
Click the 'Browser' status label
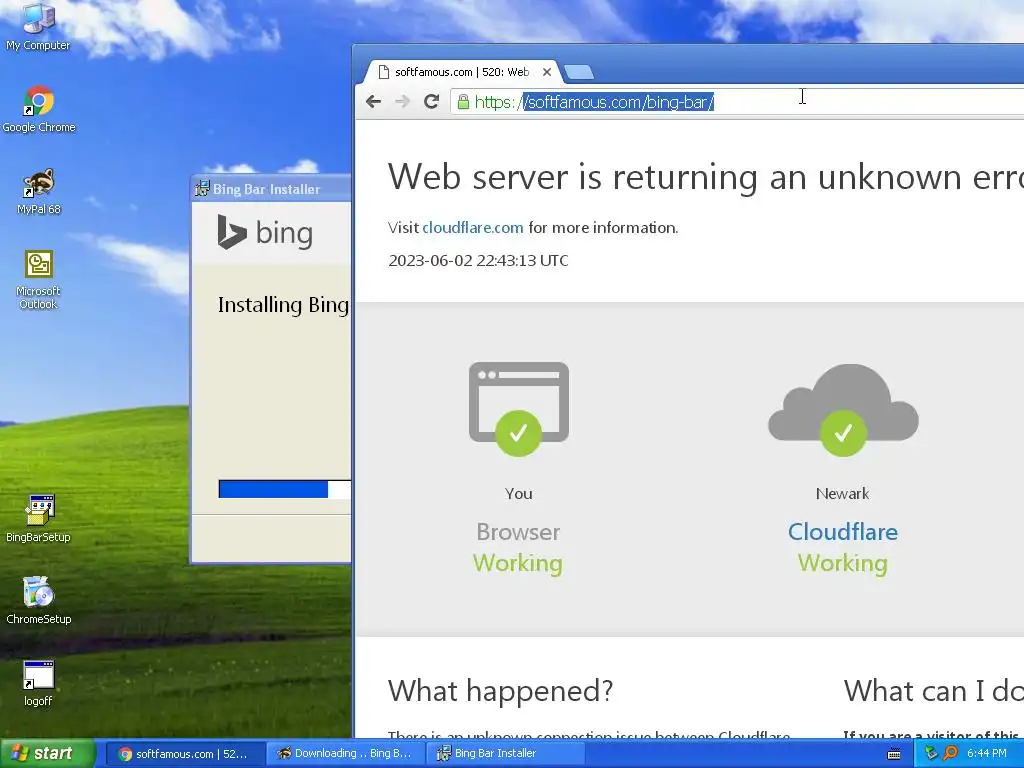click(518, 532)
